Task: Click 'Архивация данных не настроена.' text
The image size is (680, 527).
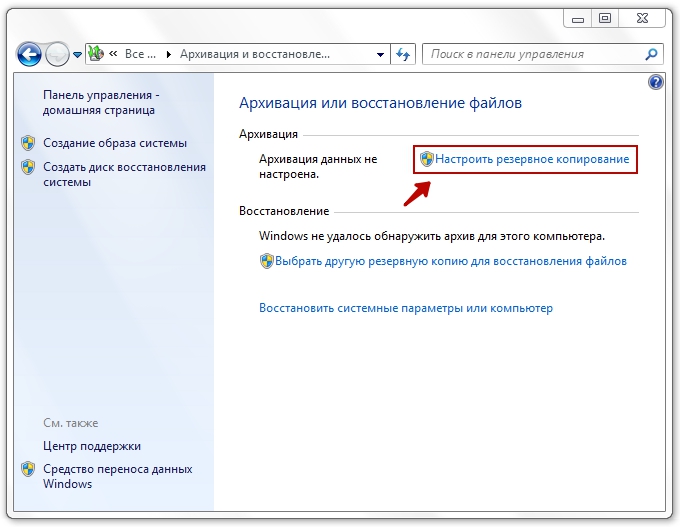Action: click(x=318, y=167)
